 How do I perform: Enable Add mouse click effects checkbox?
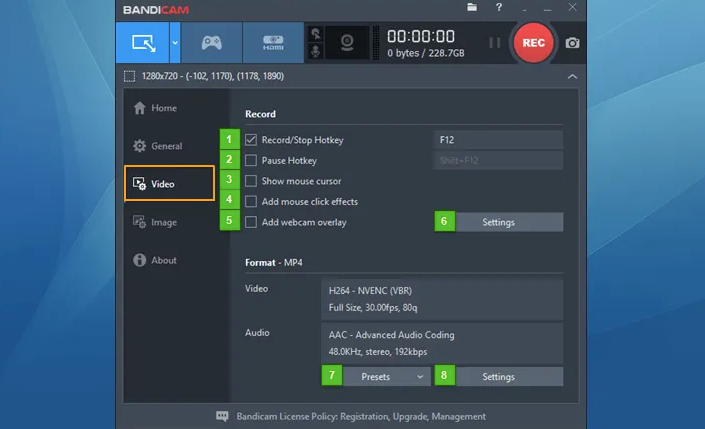[x=251, y=201]
